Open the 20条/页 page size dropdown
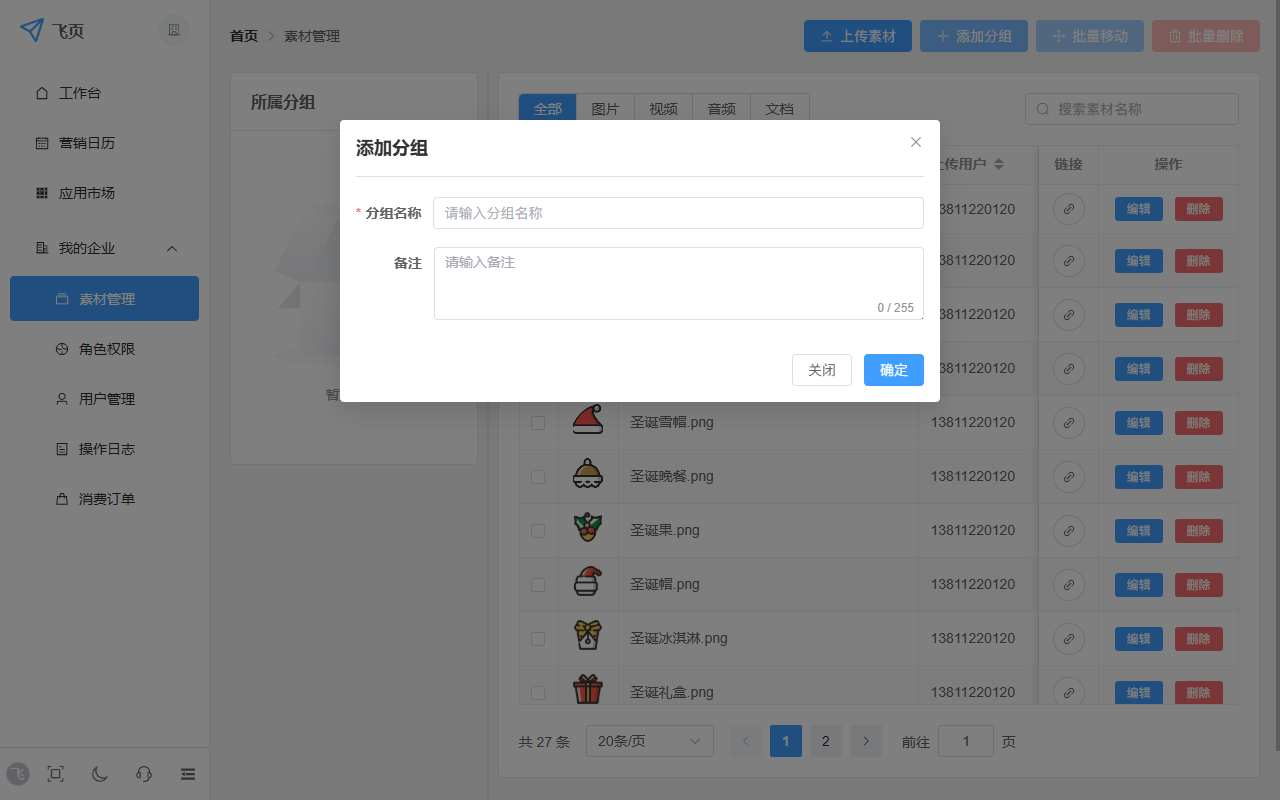Viewport: 1280px width, 800px height. click(x=649, y=741)
